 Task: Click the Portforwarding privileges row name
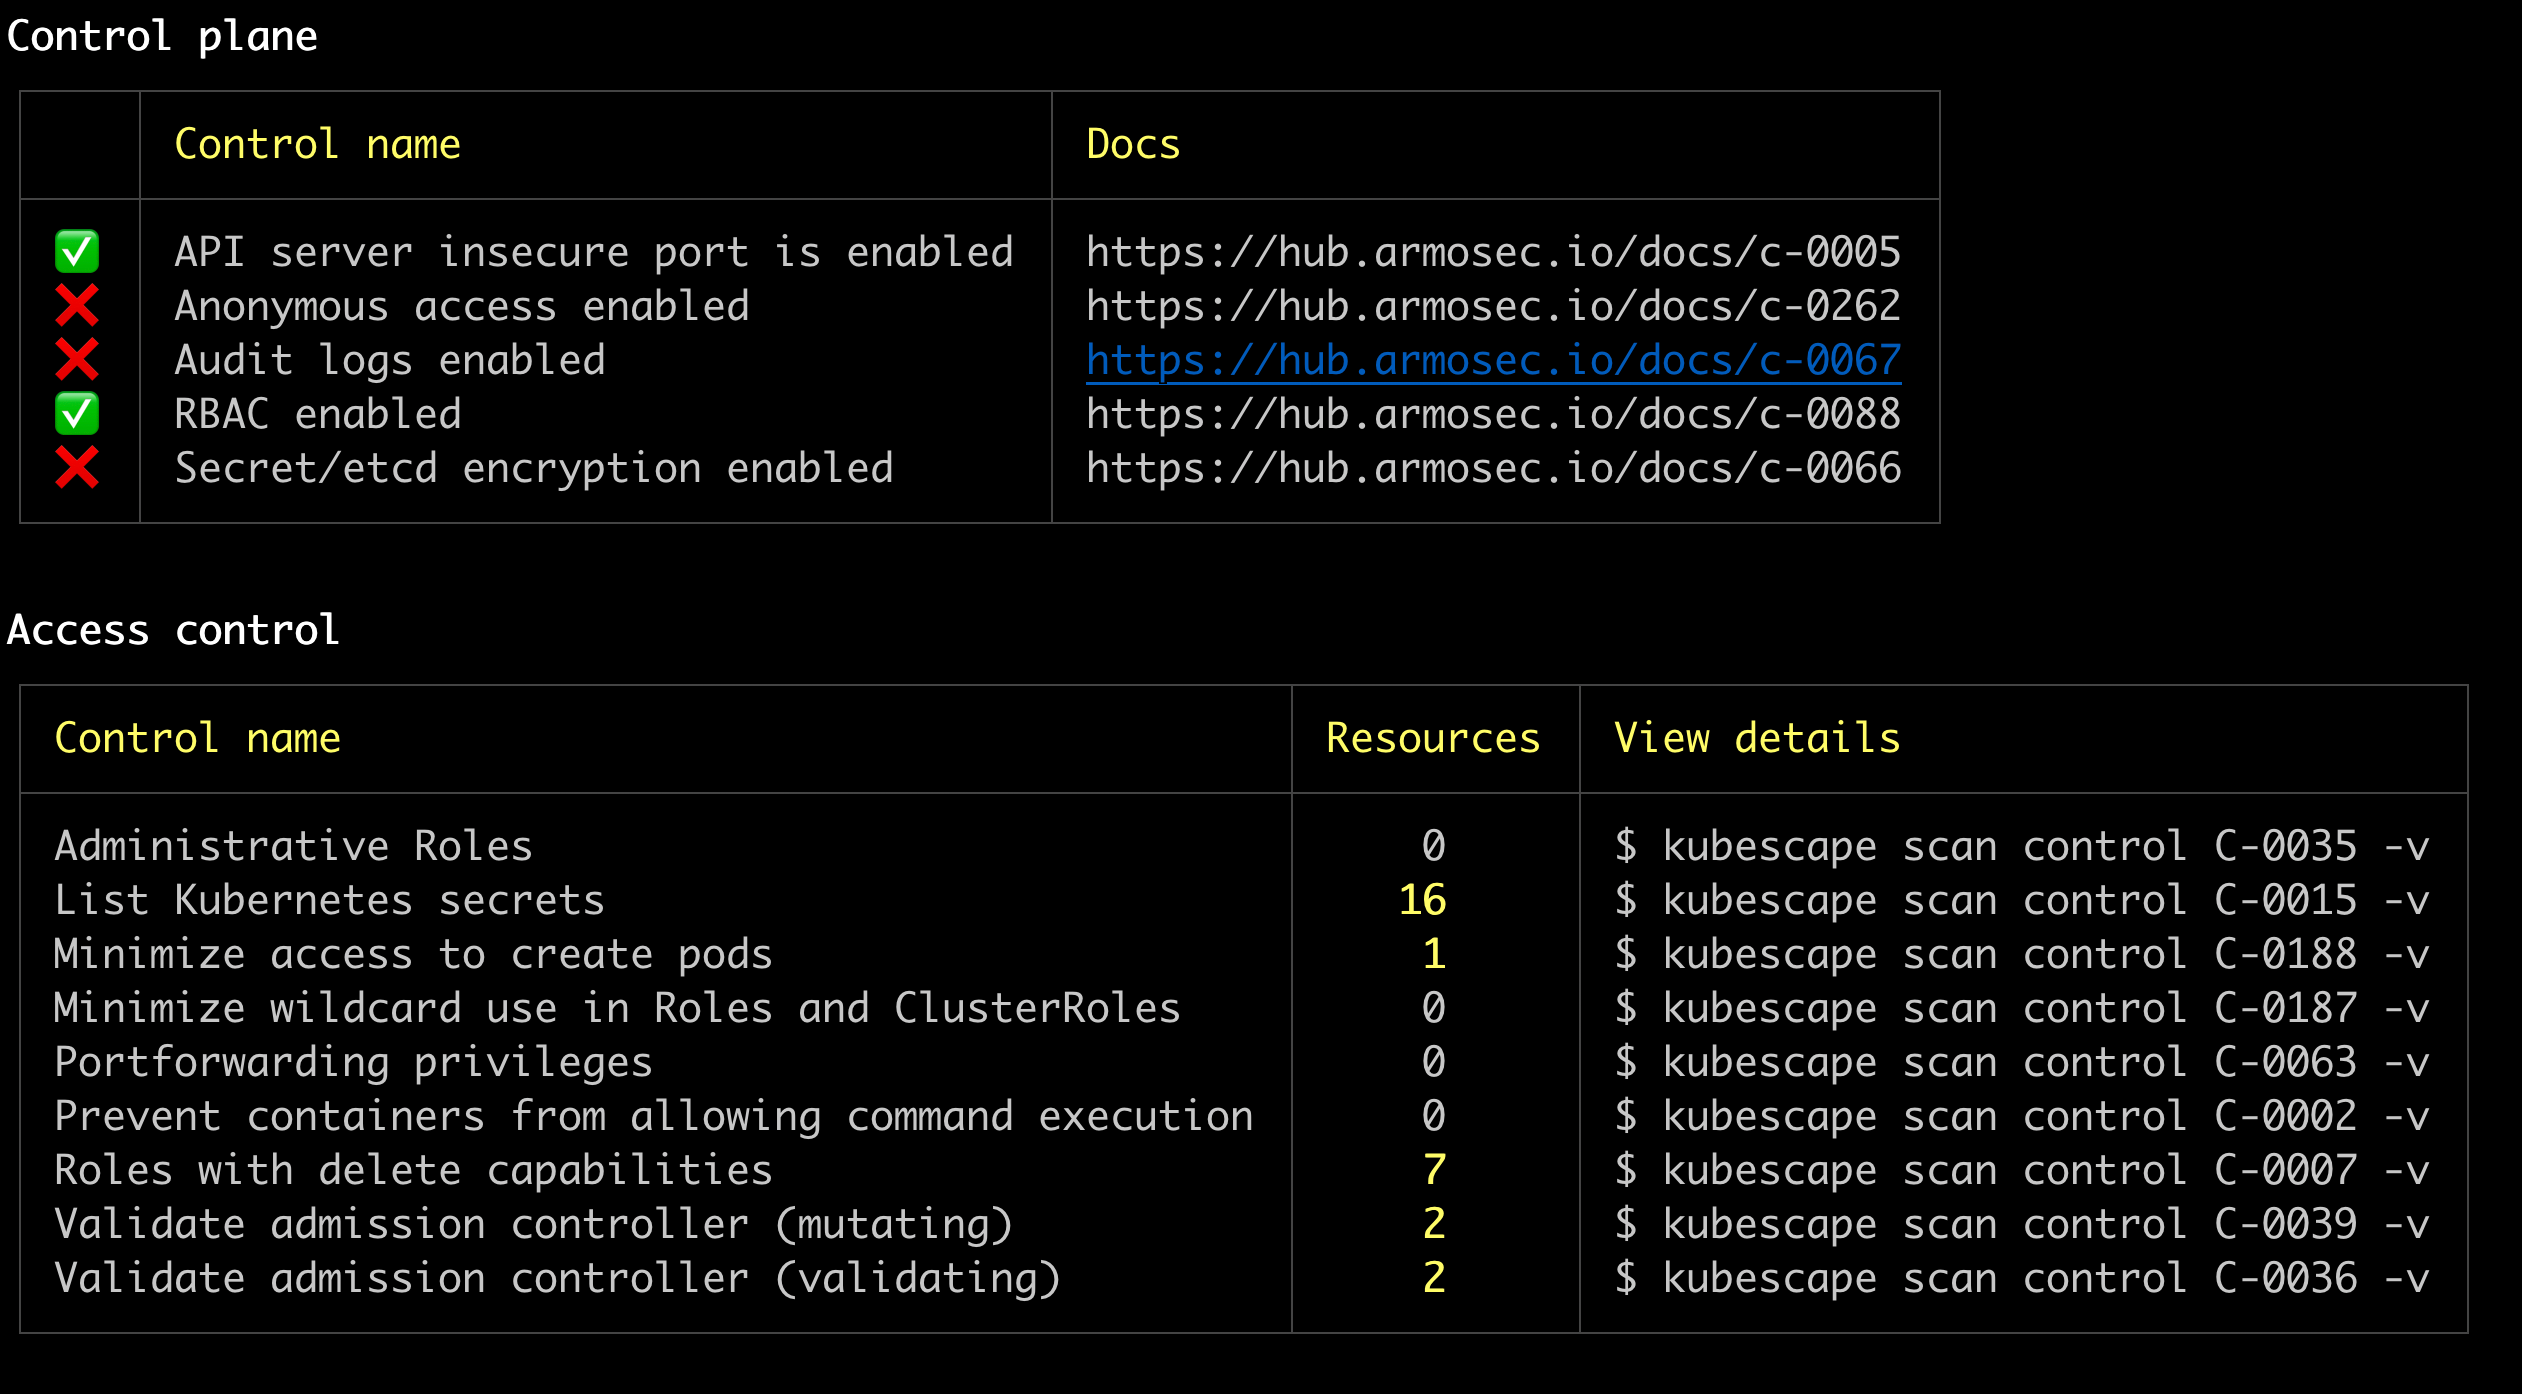[353, 1063]
